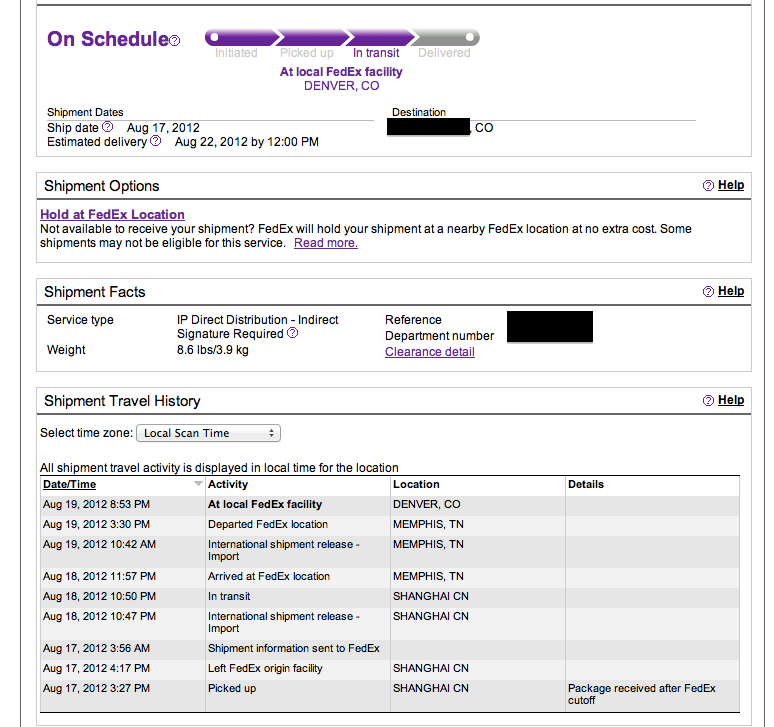
Task: Click 'Shipment information sent to FedEx' cell
Action: point(298,649)
